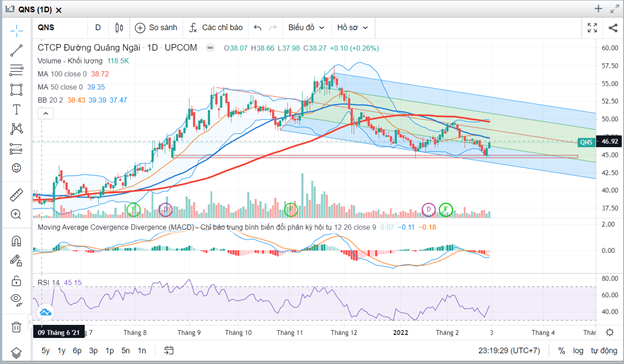Click the green marker near Tháng 8
624x364 pixels.
pyautogui.click(x=134, y=209)
